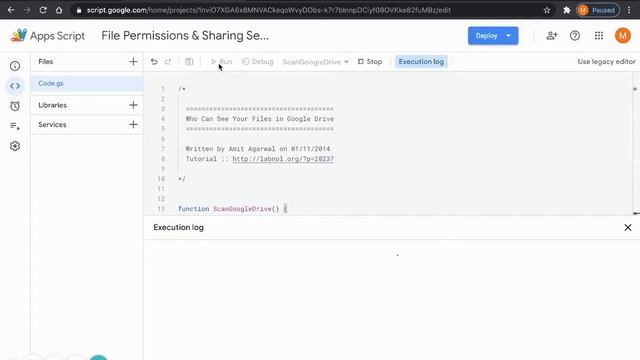Open the Help question mark

tap(575, 36)
